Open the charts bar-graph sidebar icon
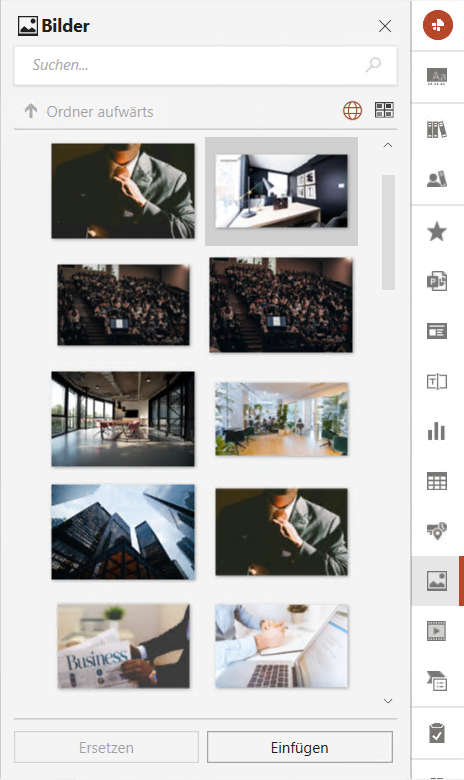This screenshot has height=780, width=464. 437,431
